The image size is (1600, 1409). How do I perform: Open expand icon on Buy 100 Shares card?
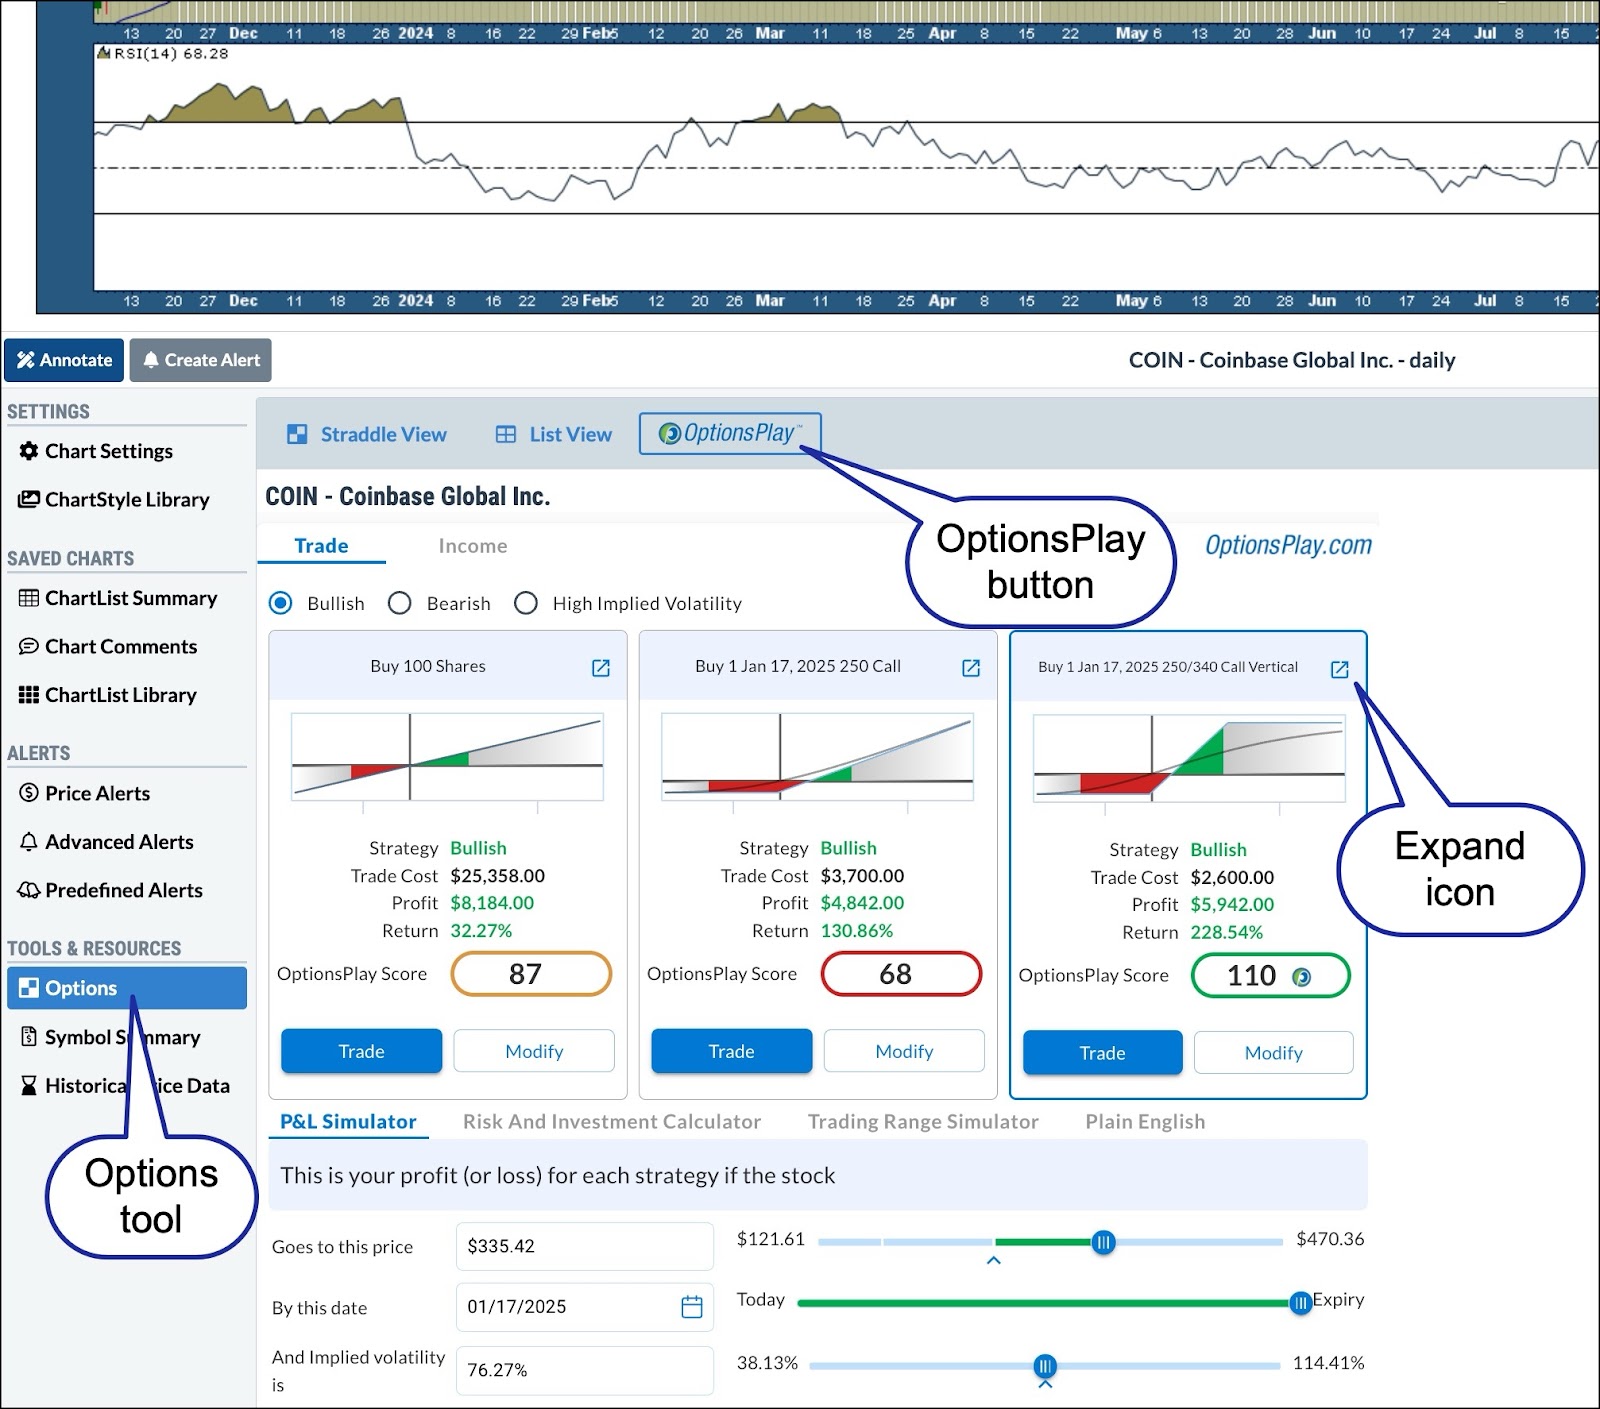coord(601,668)
